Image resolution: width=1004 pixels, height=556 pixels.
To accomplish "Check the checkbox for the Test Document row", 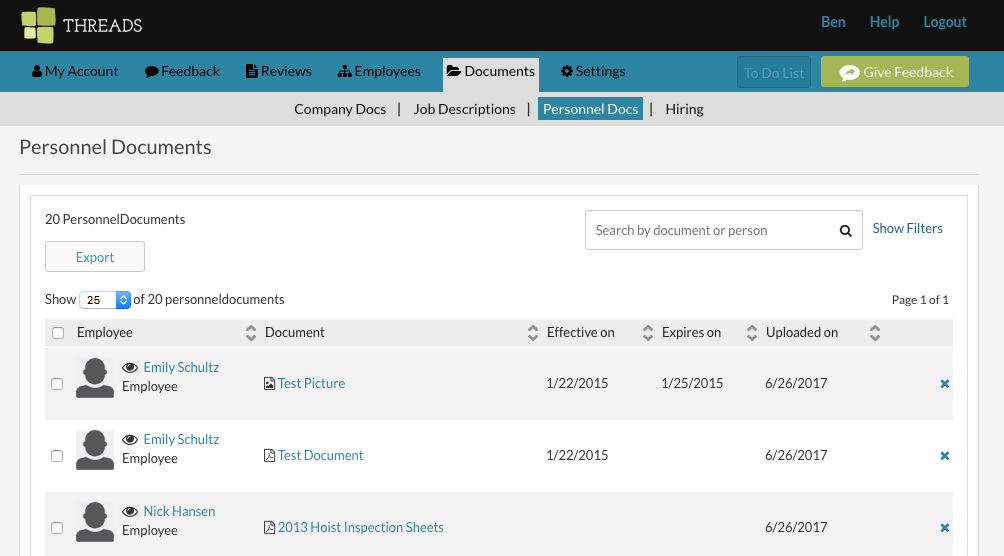I will (x=57, y=456).
